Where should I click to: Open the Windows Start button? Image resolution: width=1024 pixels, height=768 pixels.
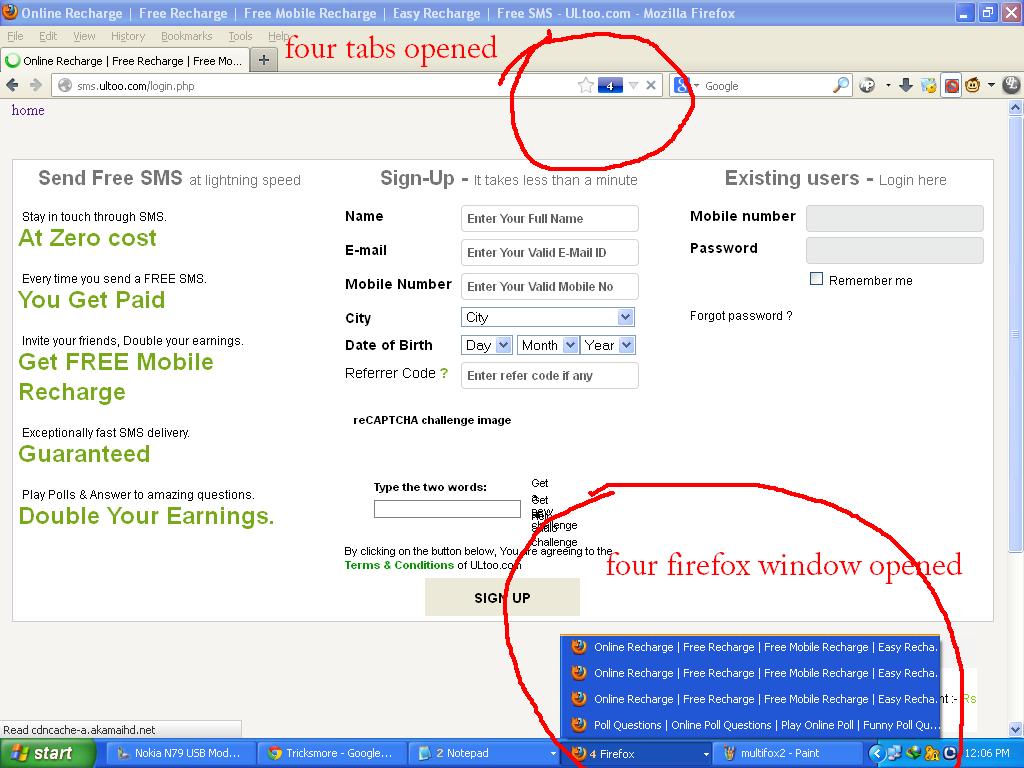pyautogui.click(x=47, y=753)
